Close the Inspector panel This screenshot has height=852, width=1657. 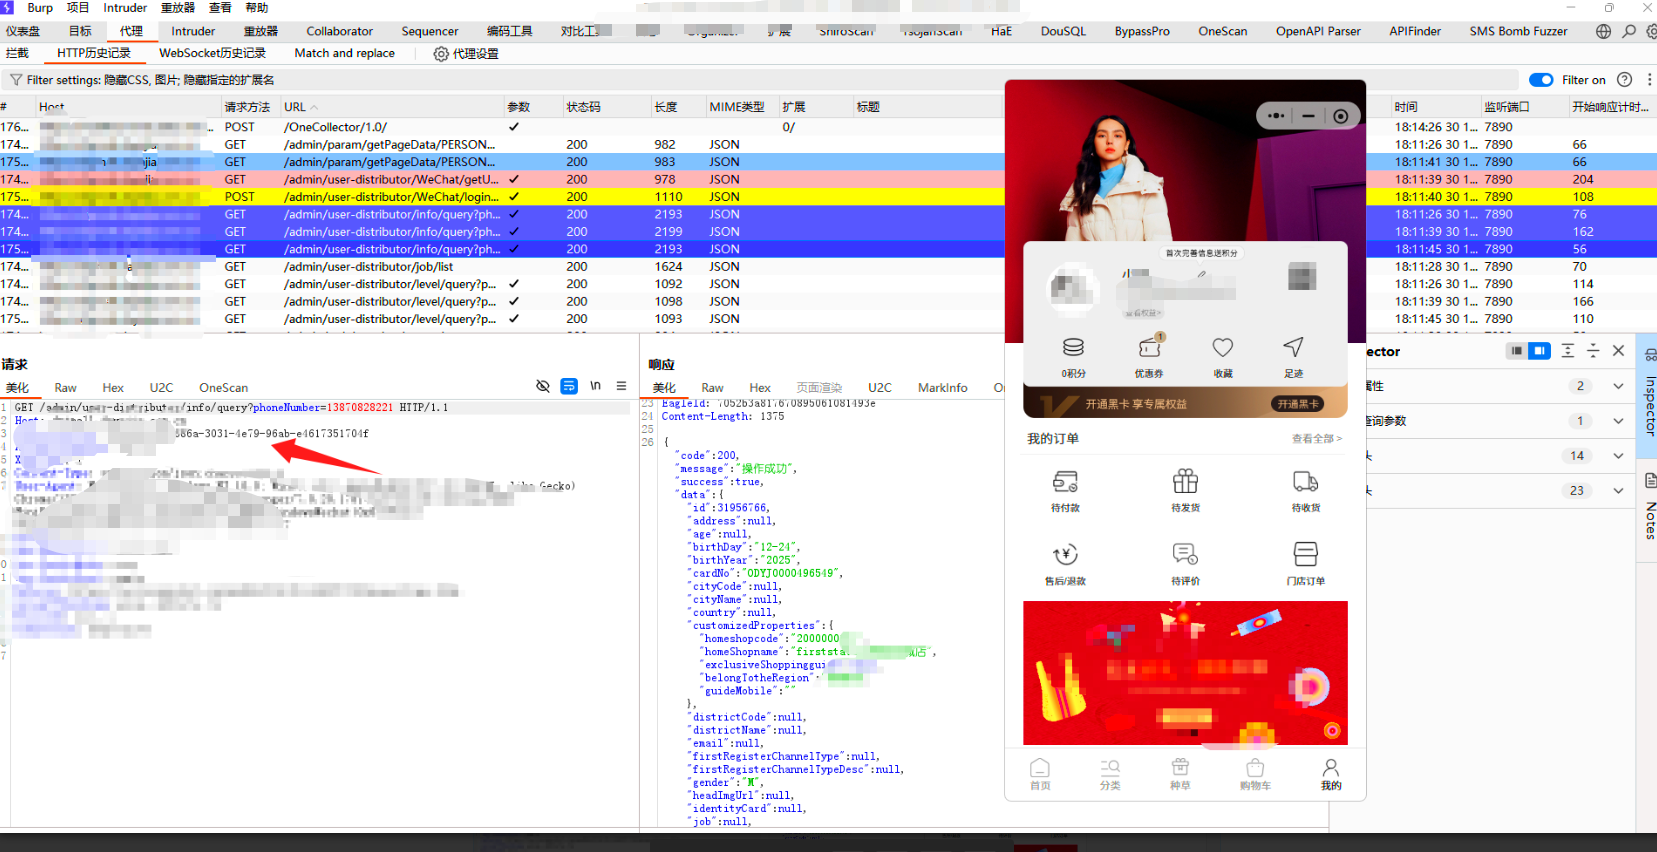pyautogui.click(x=1618, y=351)
